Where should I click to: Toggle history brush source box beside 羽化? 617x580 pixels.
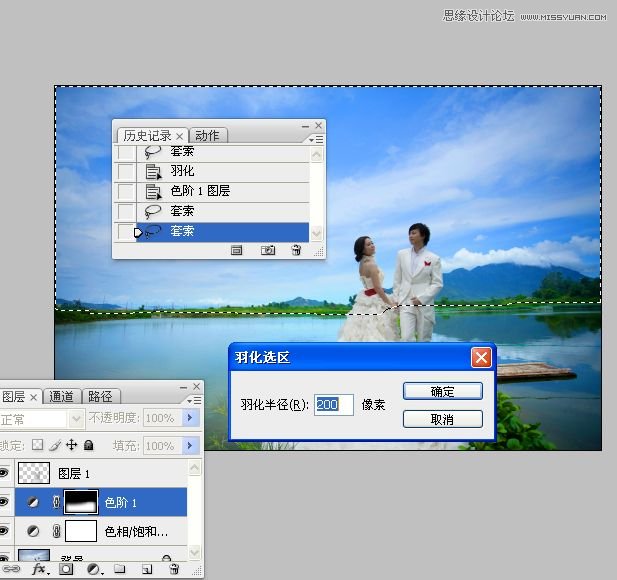[126, 172]
